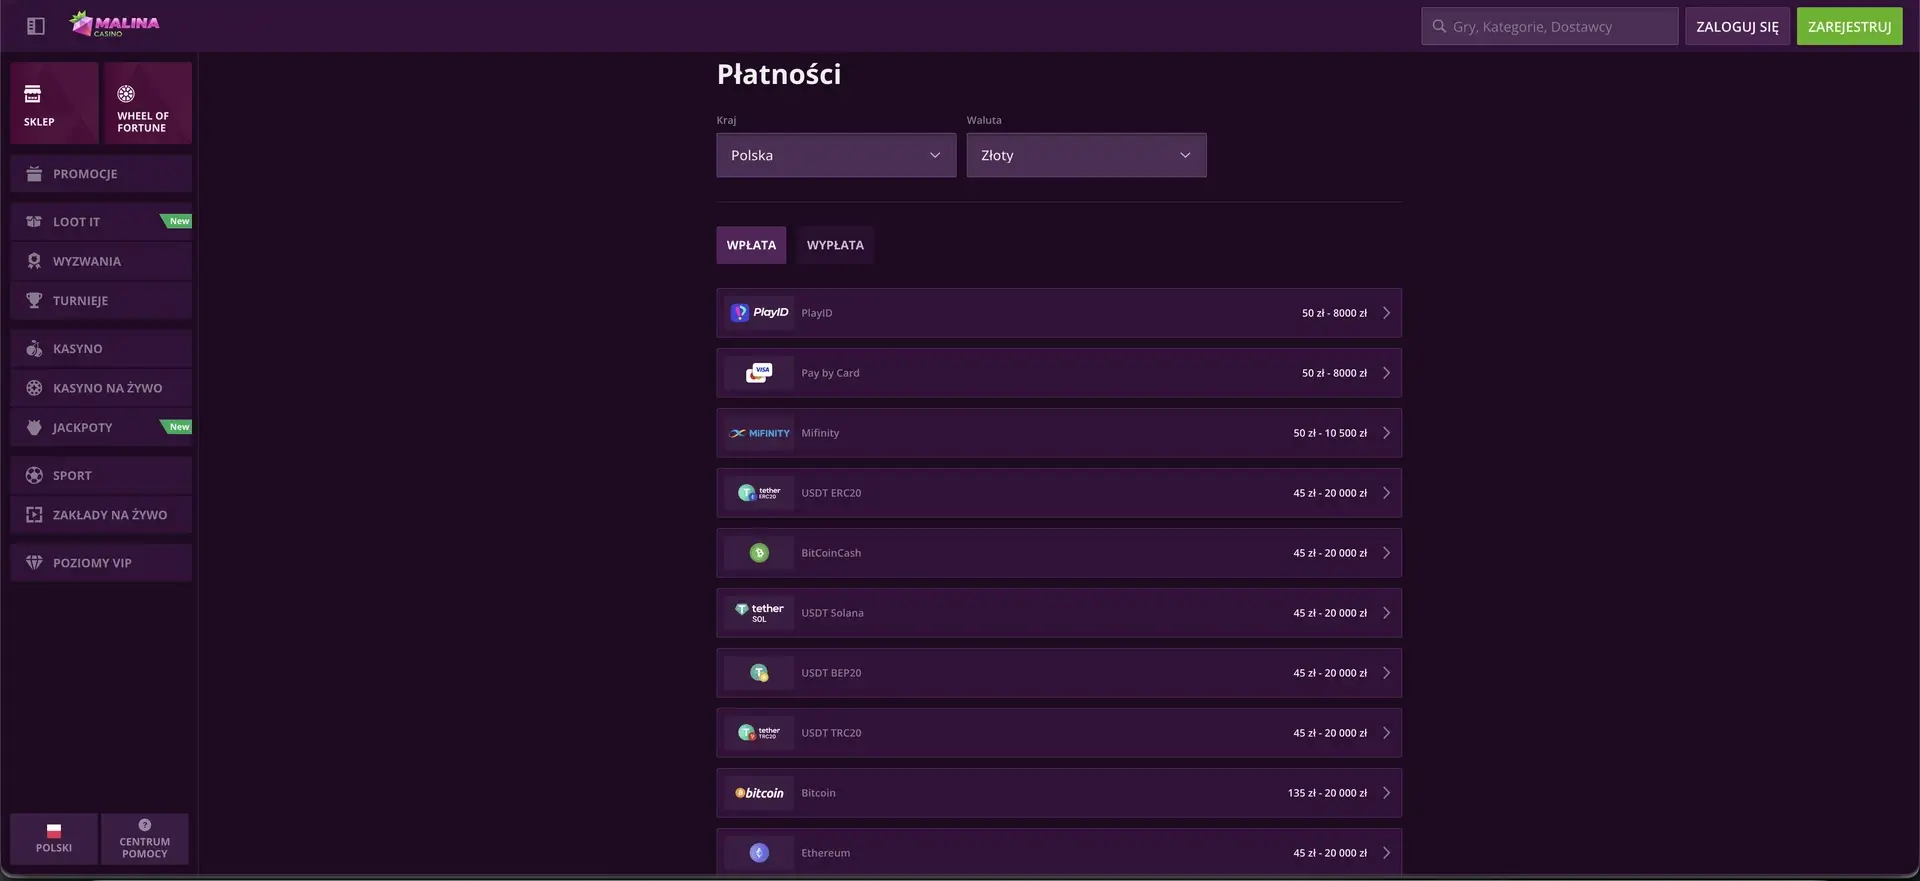Focus the games search input field
Screen dimensions: 1920x881
pyautogui.click(x=1550, y=26)
